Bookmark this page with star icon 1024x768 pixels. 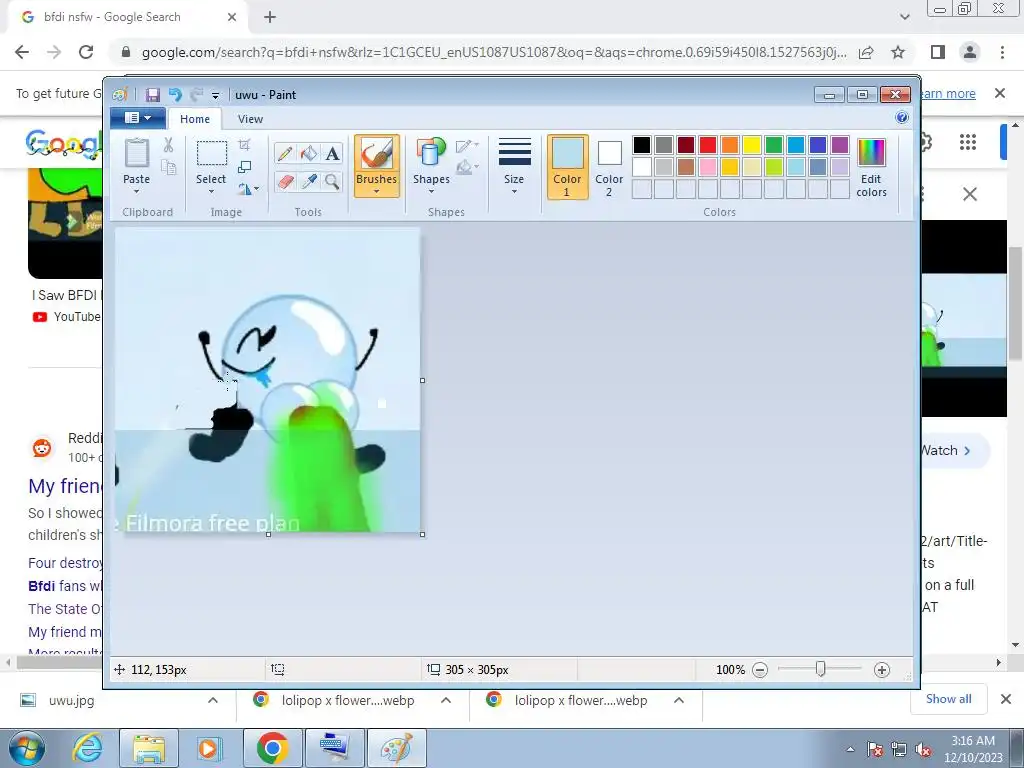[x=898, y=52]
